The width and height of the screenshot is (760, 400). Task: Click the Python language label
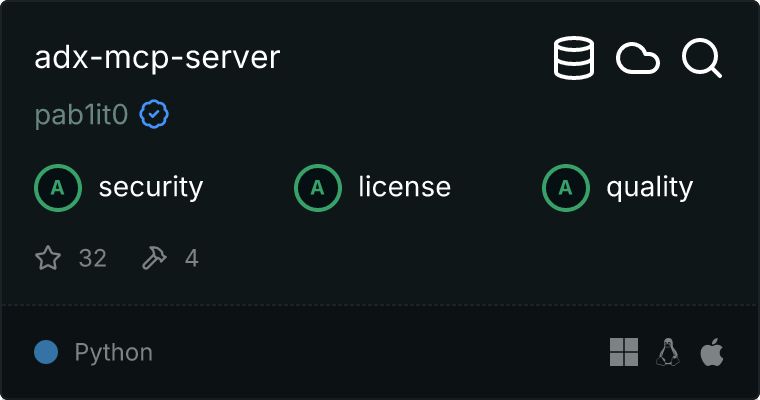point(113,353)
